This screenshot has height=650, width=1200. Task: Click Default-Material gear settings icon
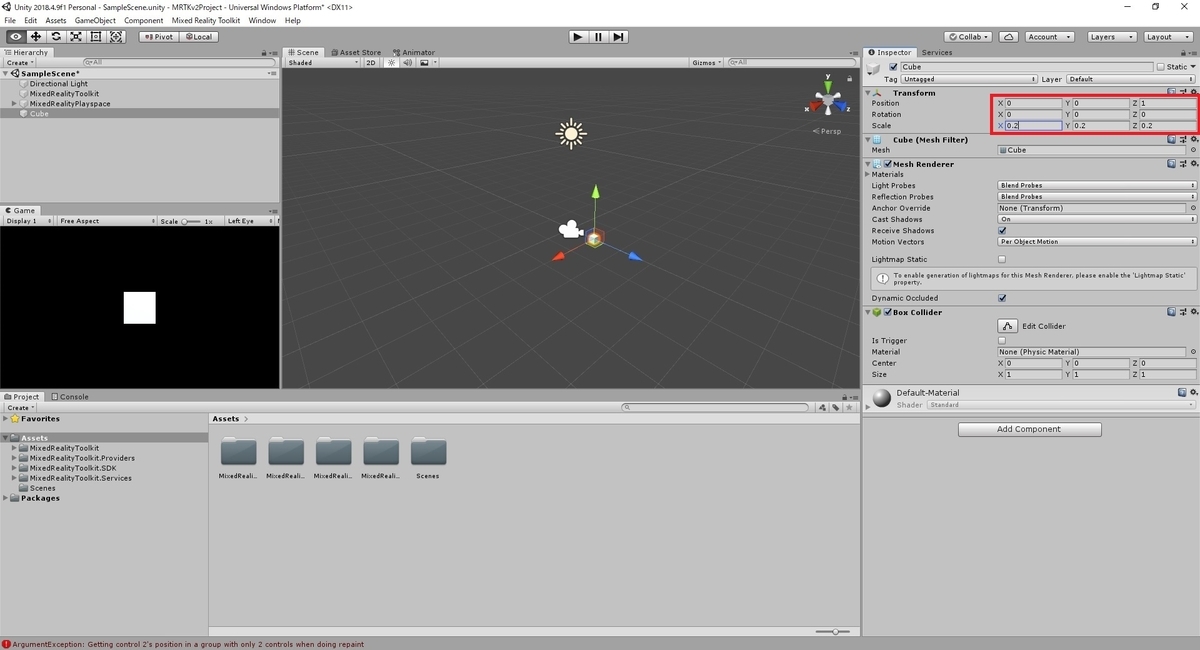1193,393
